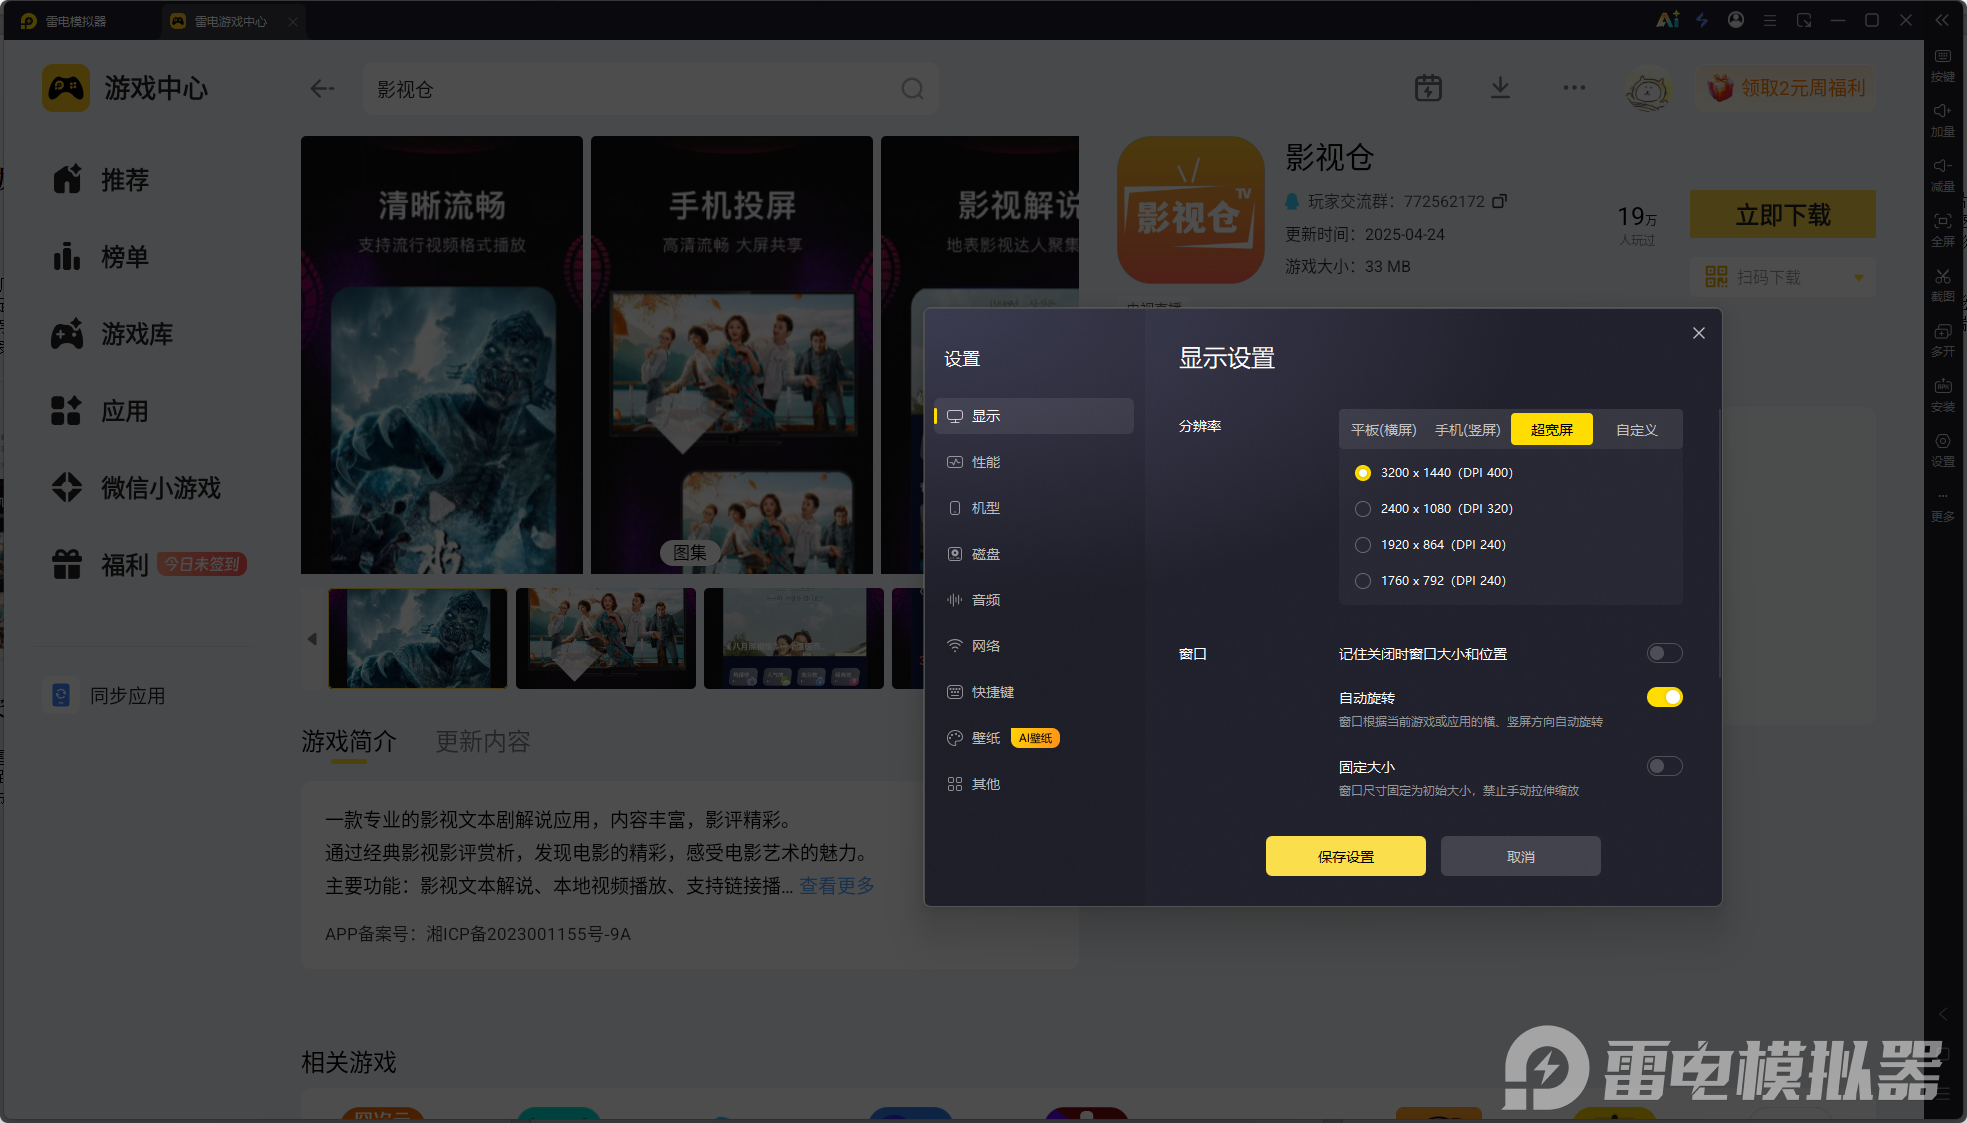Click the 游戏中心 gamepad logo
Screen dimensions: 1967x1123
point(66,88)
